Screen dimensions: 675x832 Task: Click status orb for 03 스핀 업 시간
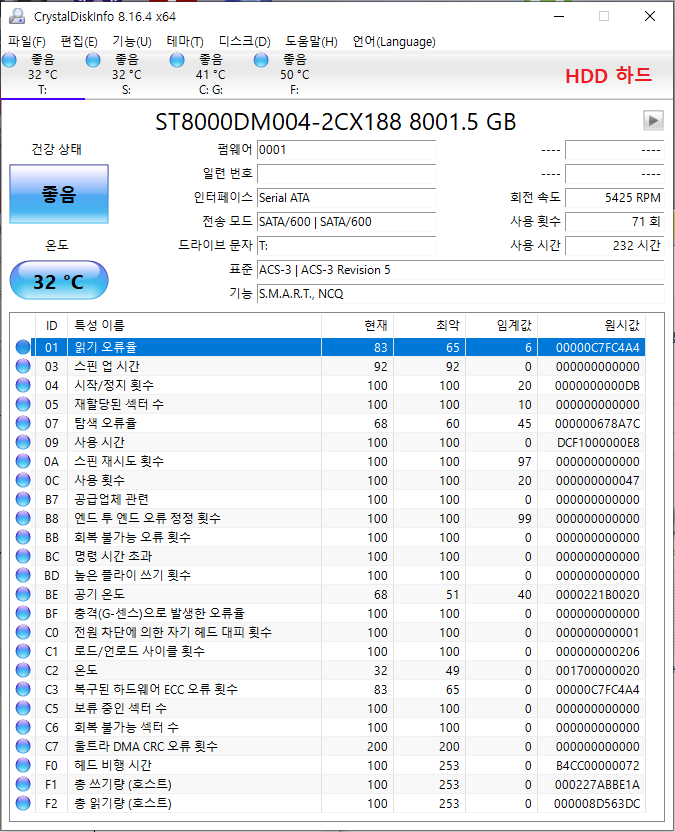point(23,366)
